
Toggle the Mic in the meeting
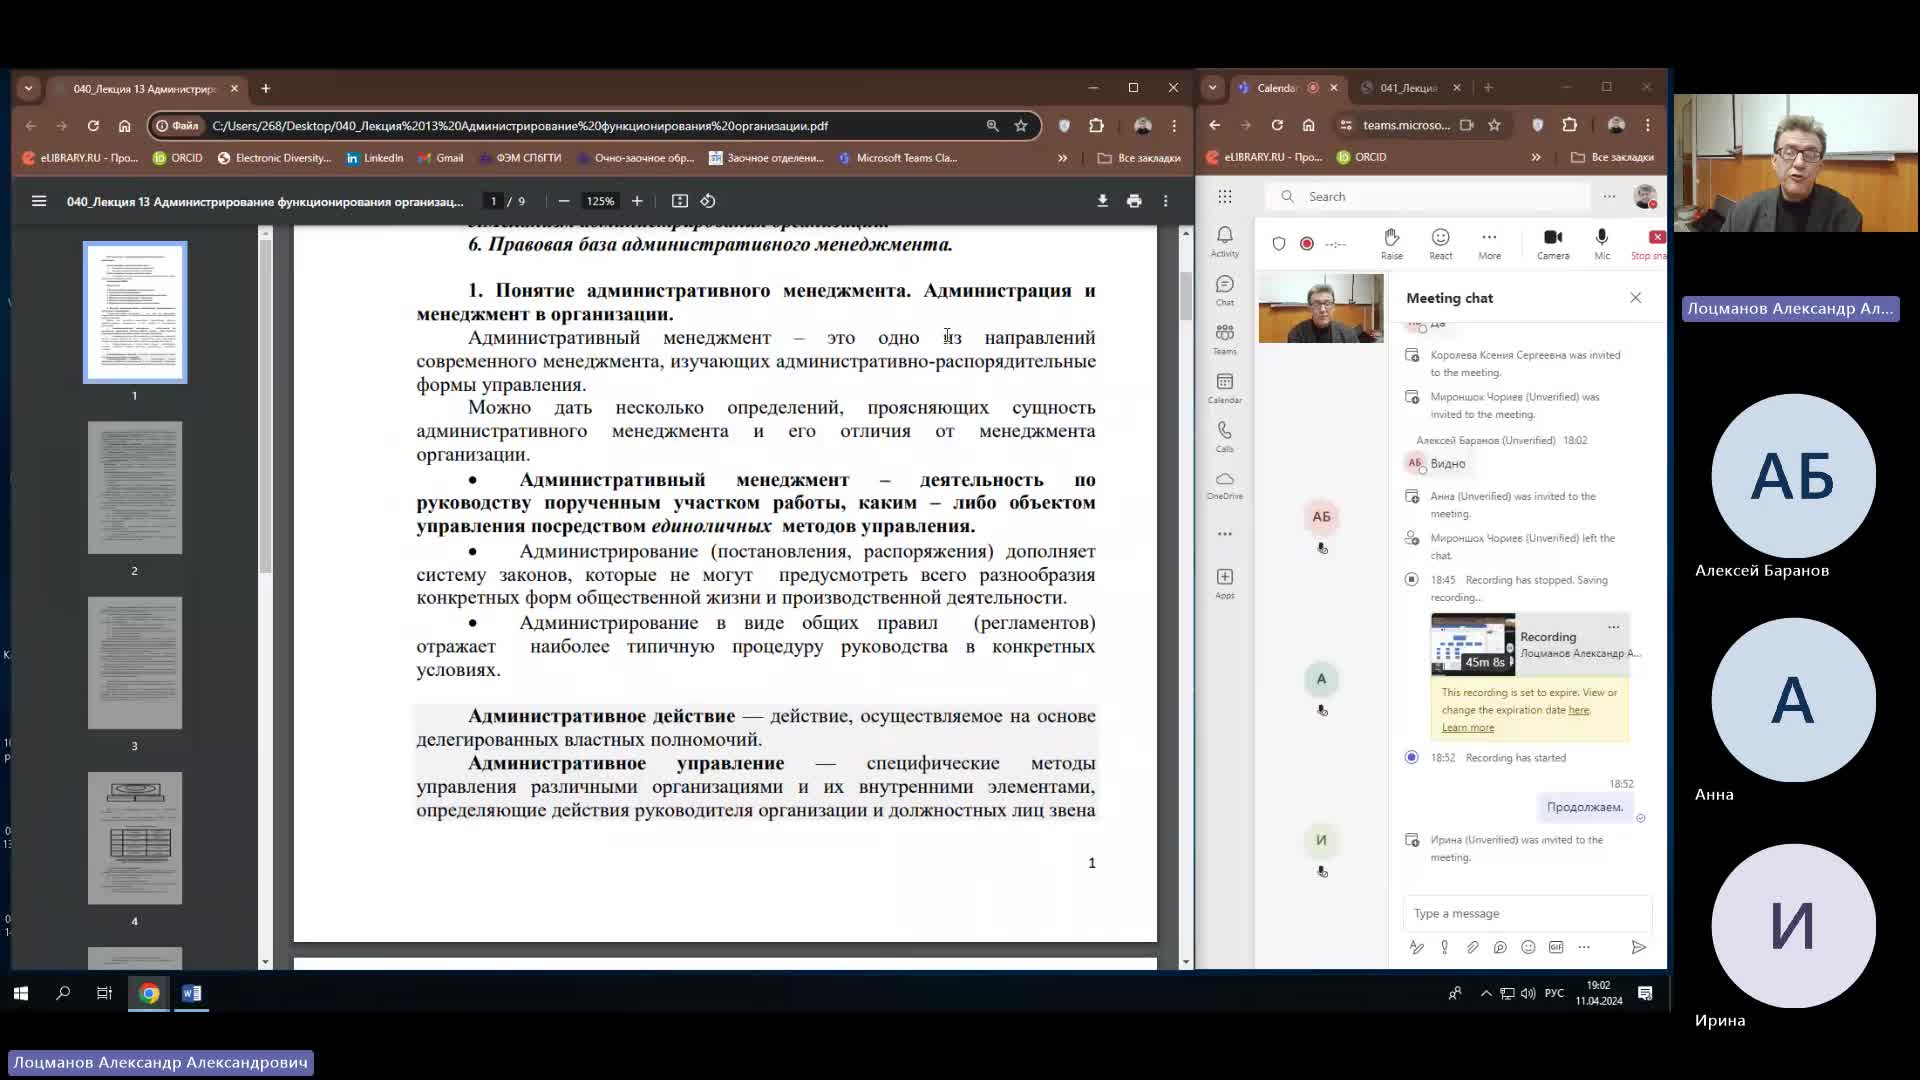pos(1602,243)
